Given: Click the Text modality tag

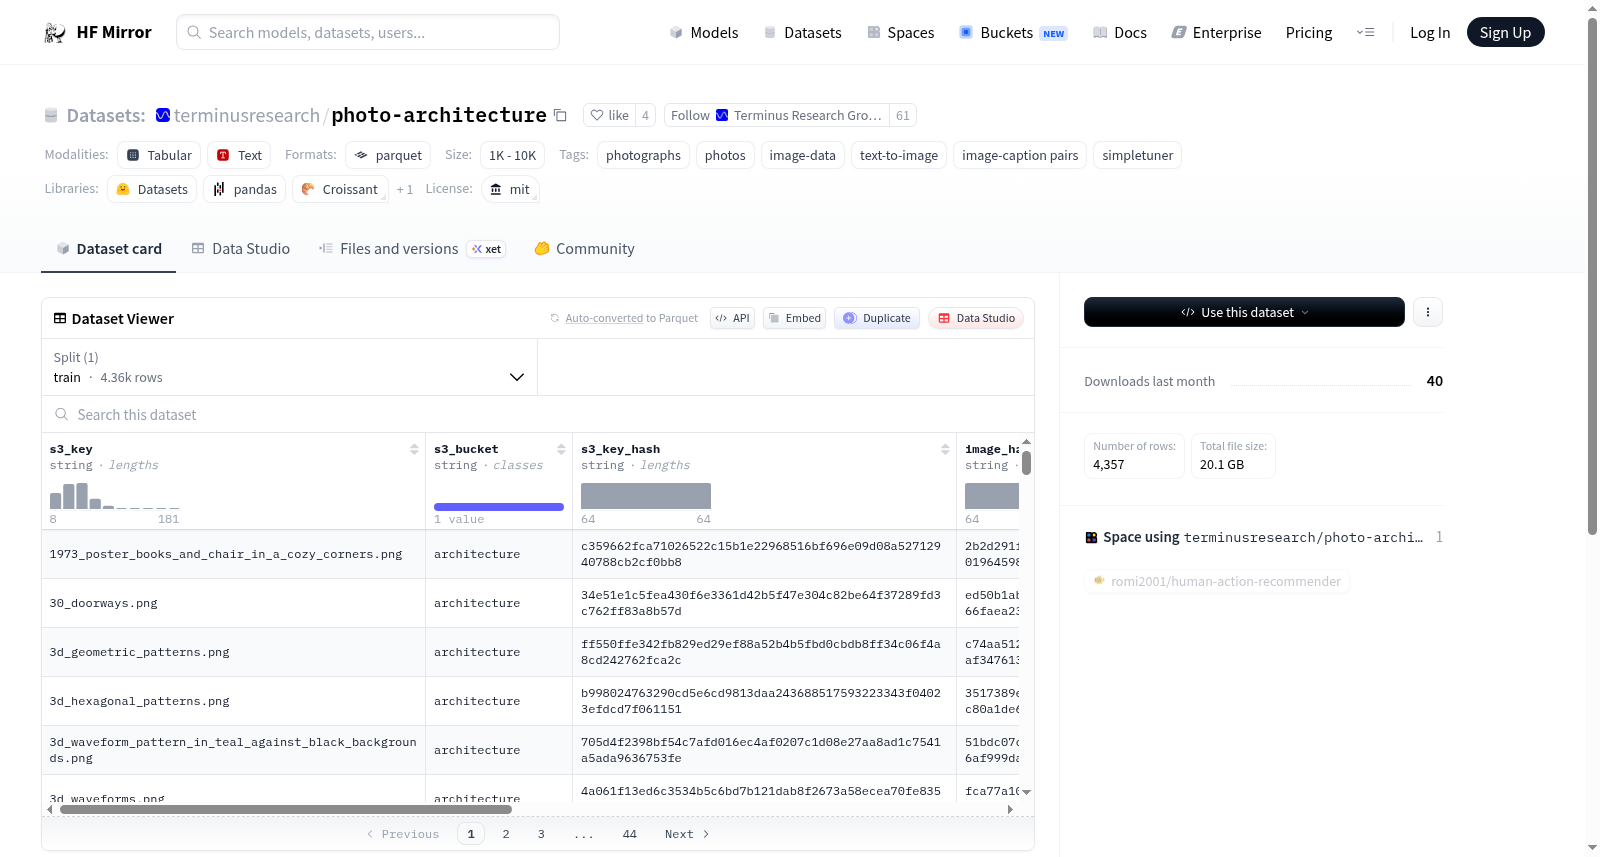Looking at the screenshot, I should pyautogui.click(x=239, y=156).
